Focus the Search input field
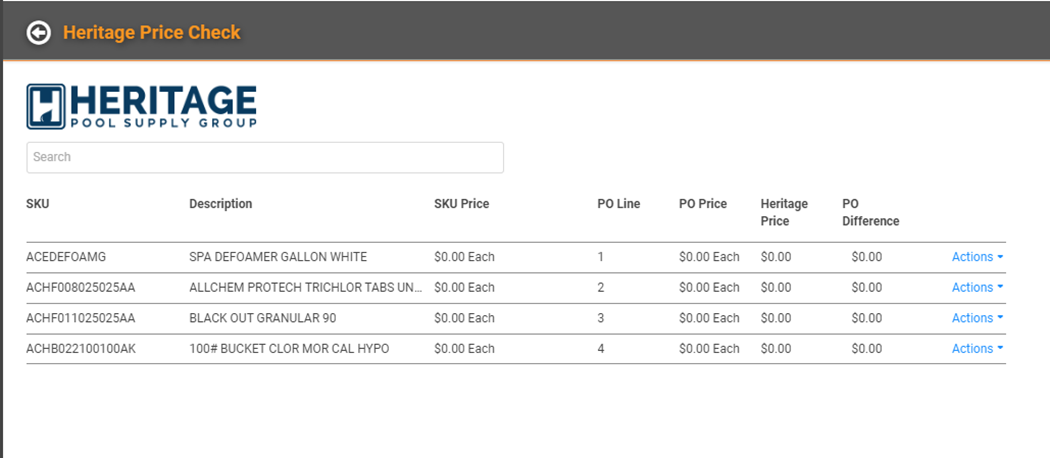This screenshot has height=458, width=1050. (265, 157)
